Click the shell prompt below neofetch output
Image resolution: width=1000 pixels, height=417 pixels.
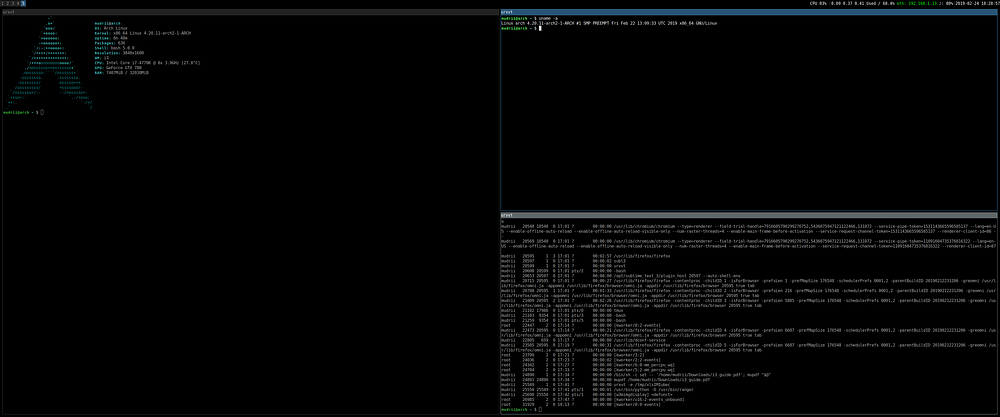(x=23, y=112)
